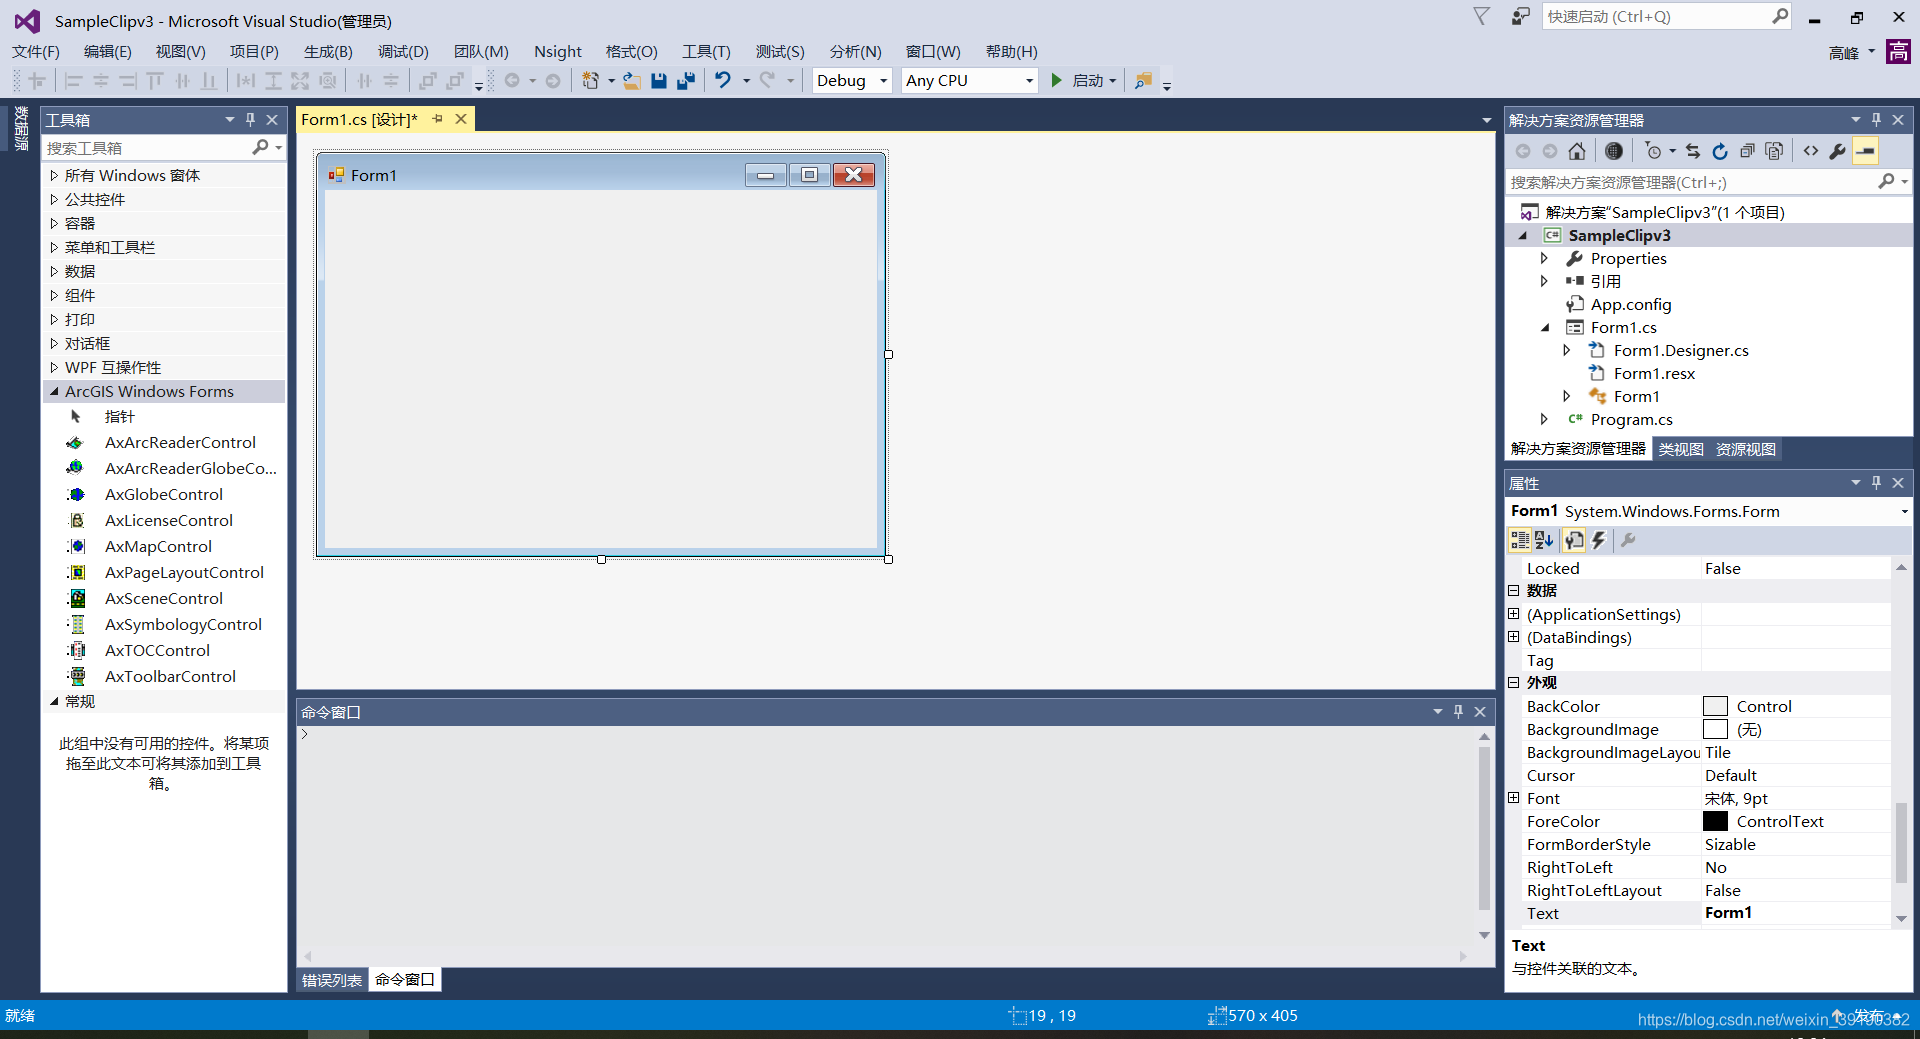Toggle pin on the command window

click(1458, 712)
